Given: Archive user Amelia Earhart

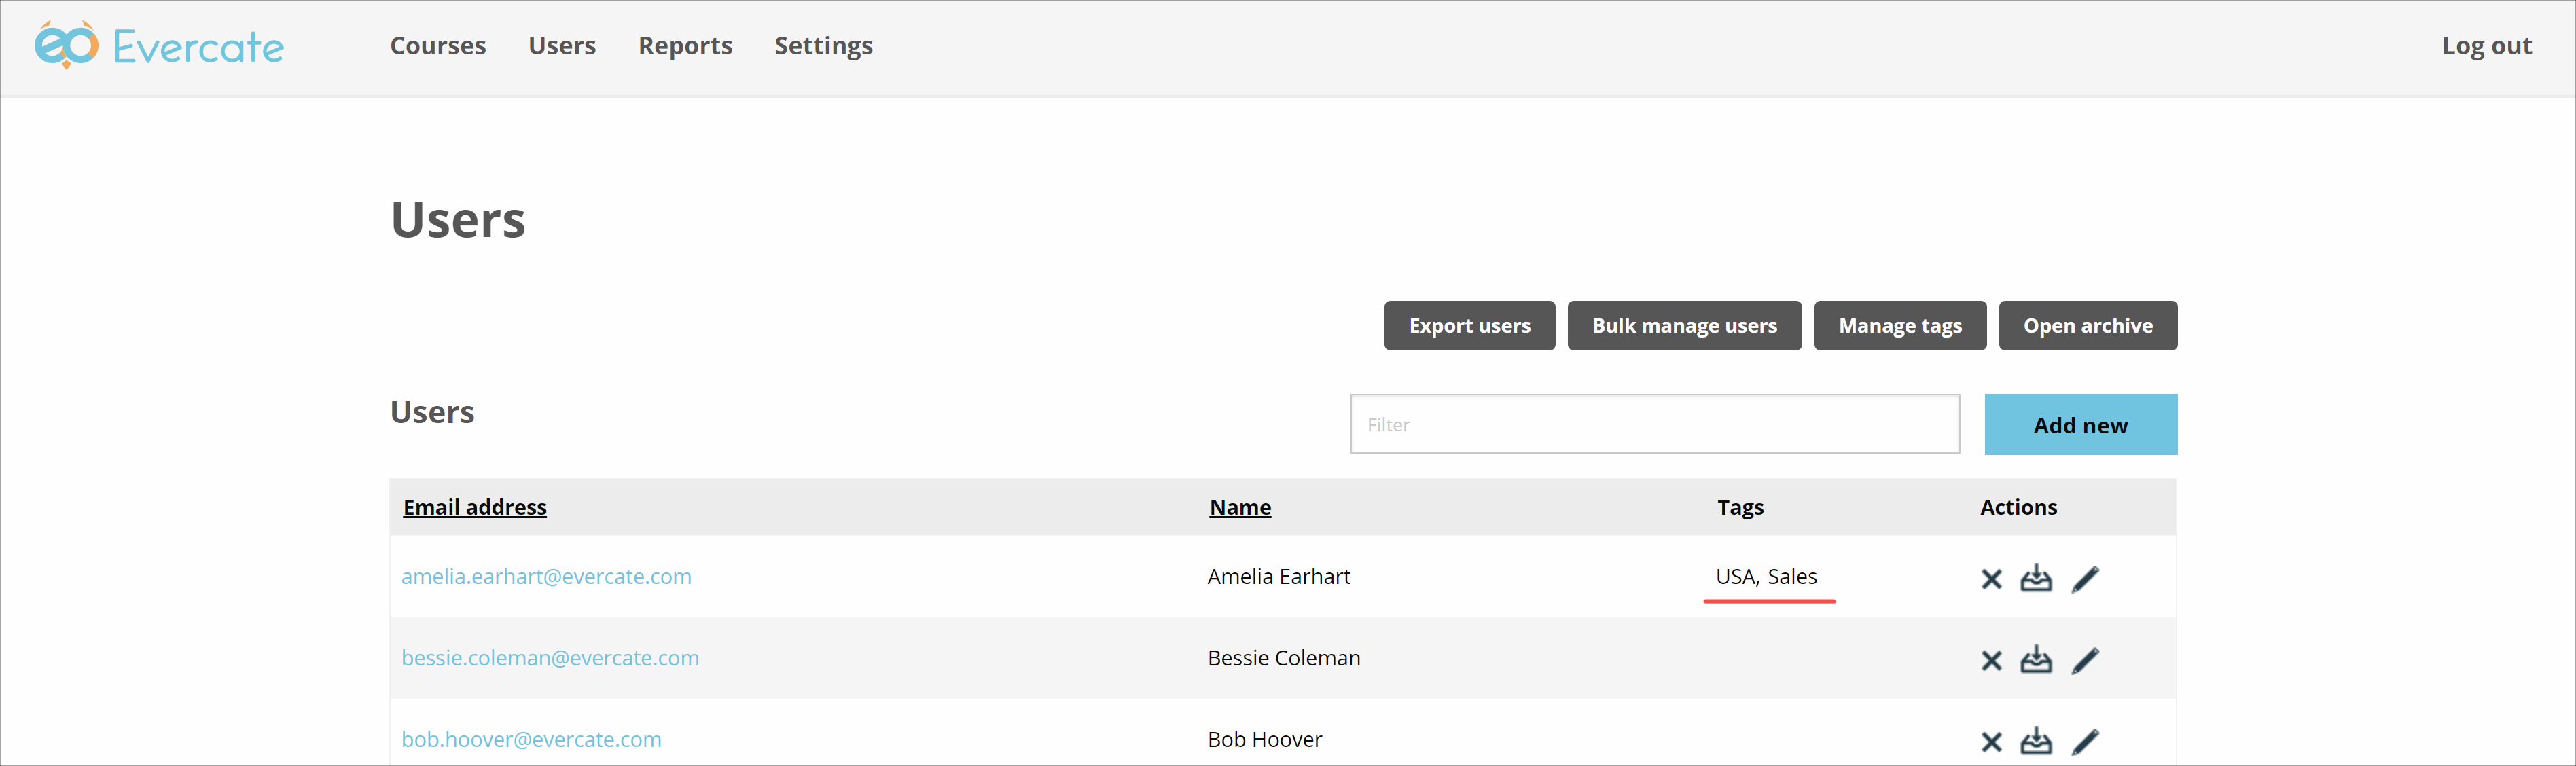Looking at the screenshot, I should point(2036,578).
